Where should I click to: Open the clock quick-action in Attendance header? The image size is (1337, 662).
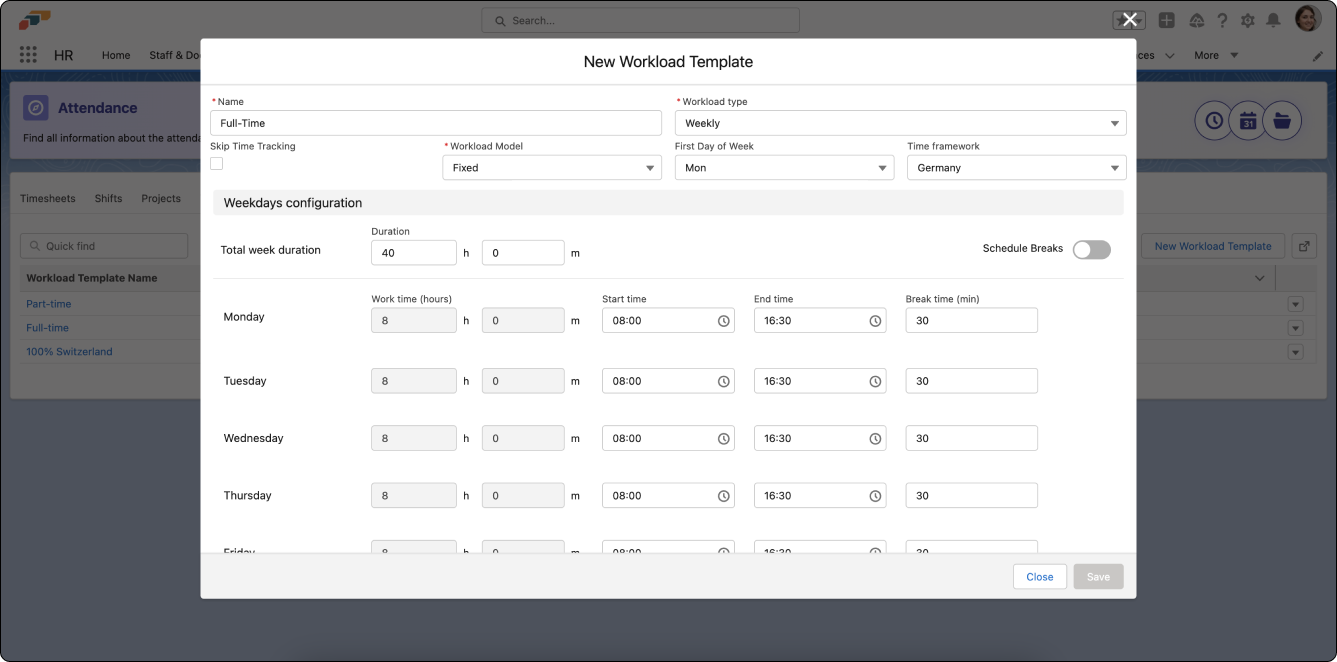(1213, 119)
